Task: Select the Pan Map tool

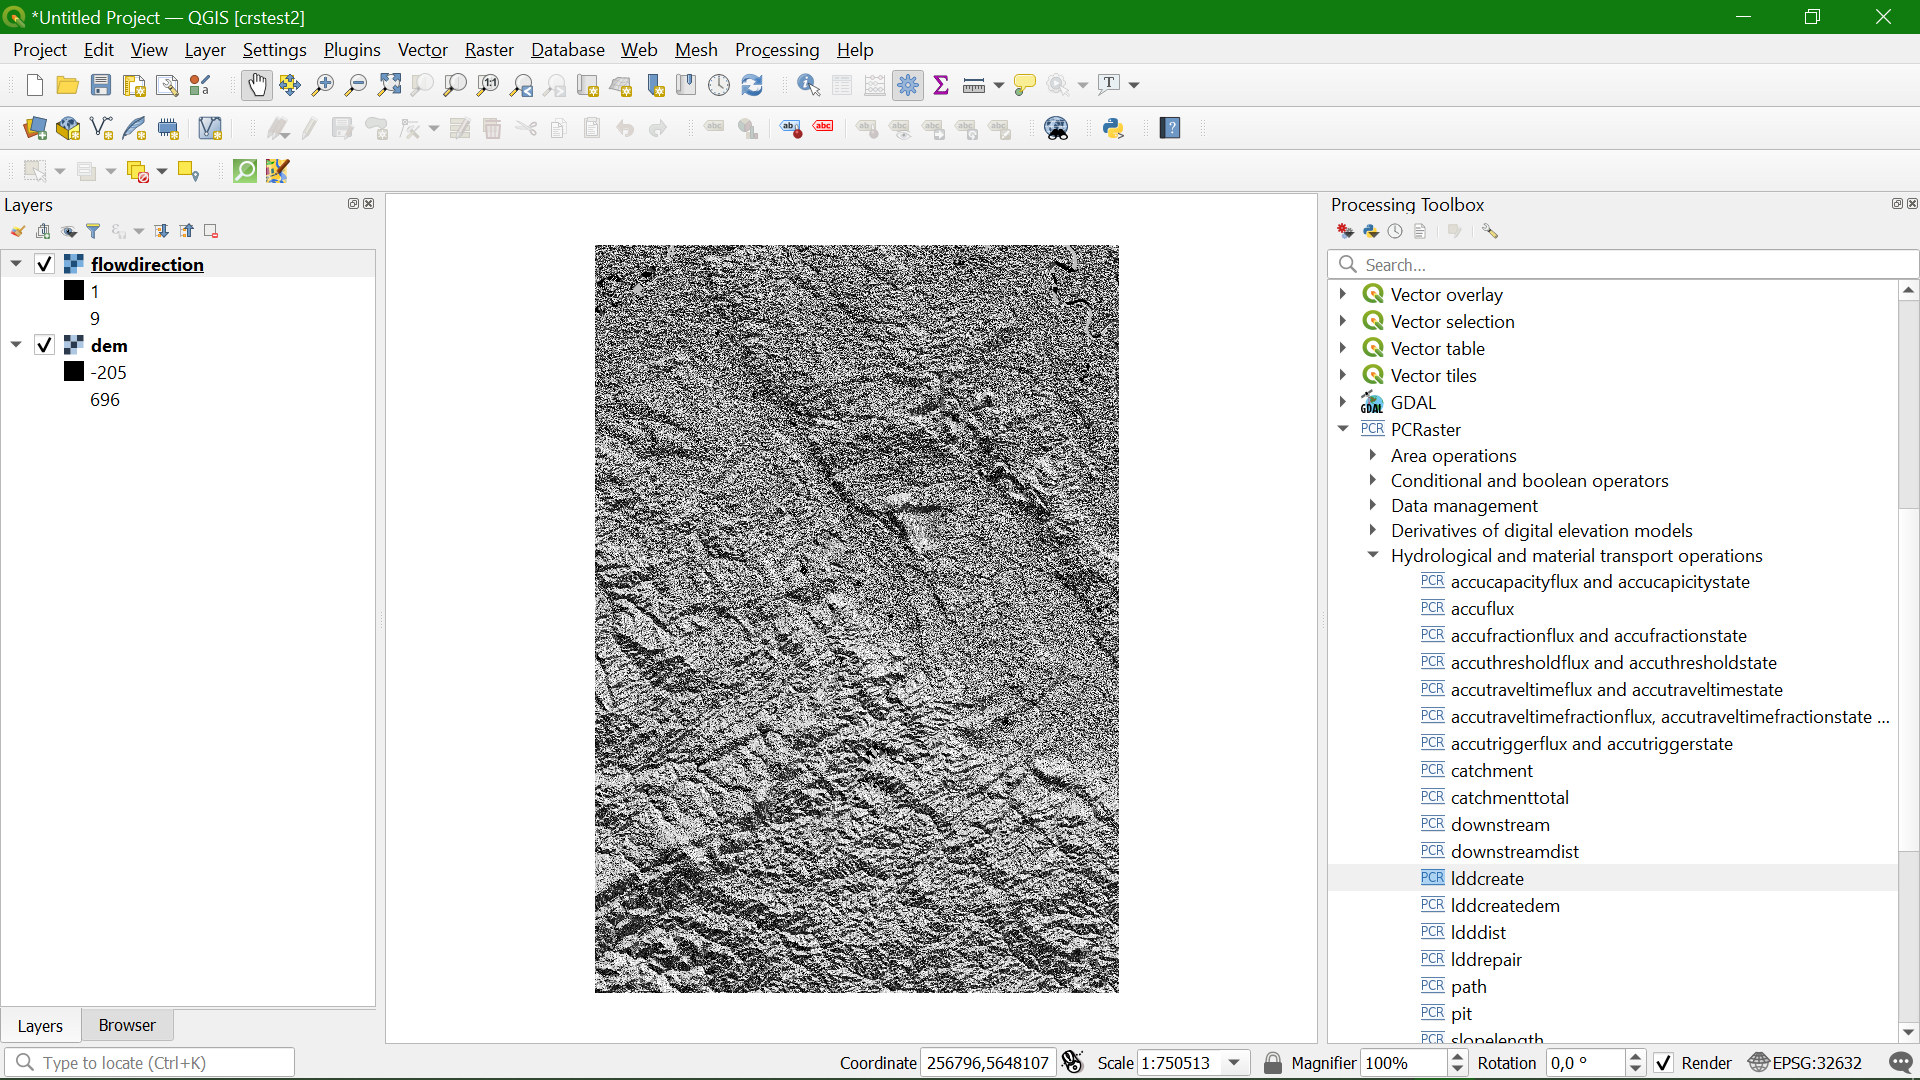Action: coord(257,85)
